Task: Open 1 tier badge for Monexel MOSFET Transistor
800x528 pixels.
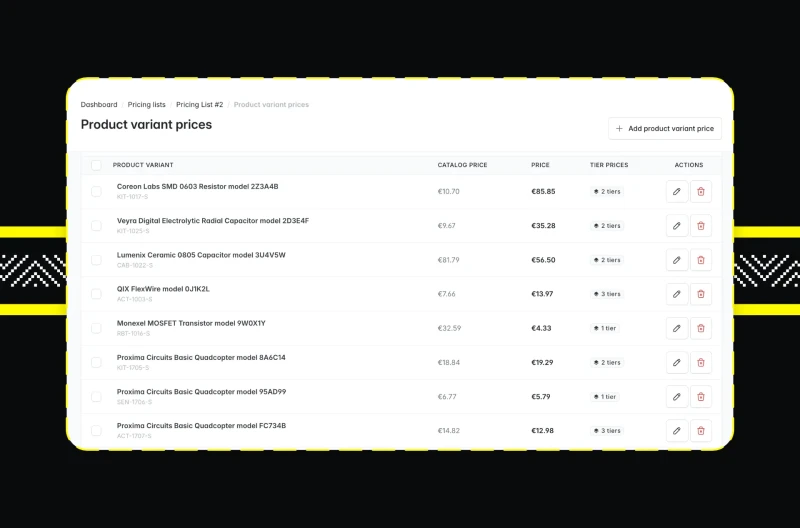Action: tap(605, 328)
